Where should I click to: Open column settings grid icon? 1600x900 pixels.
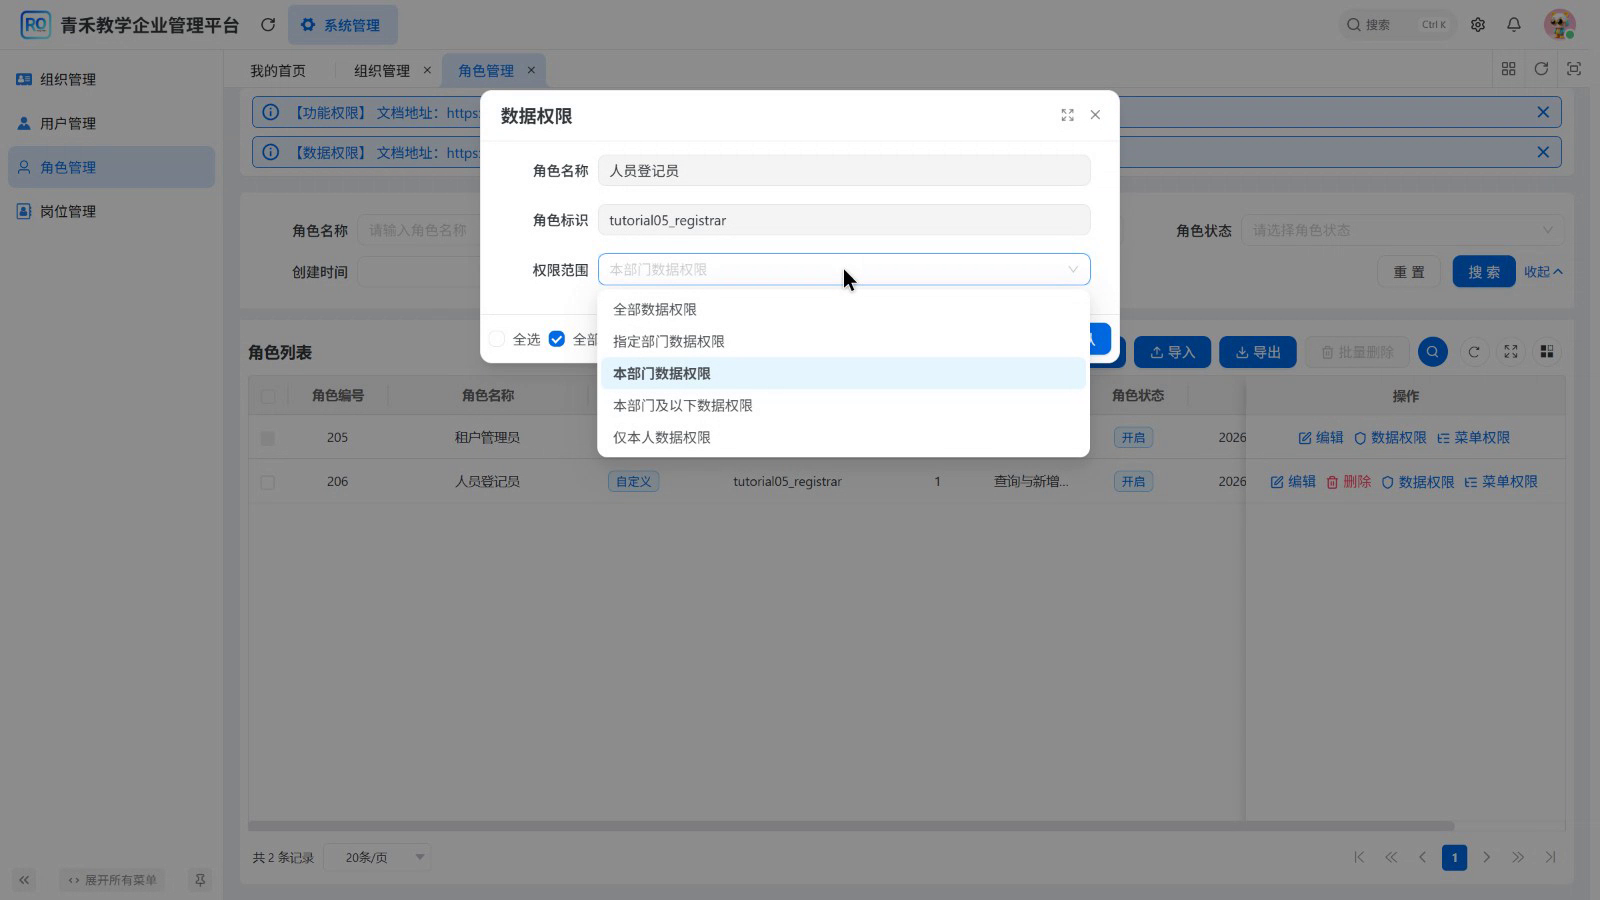pos(1547,352)
